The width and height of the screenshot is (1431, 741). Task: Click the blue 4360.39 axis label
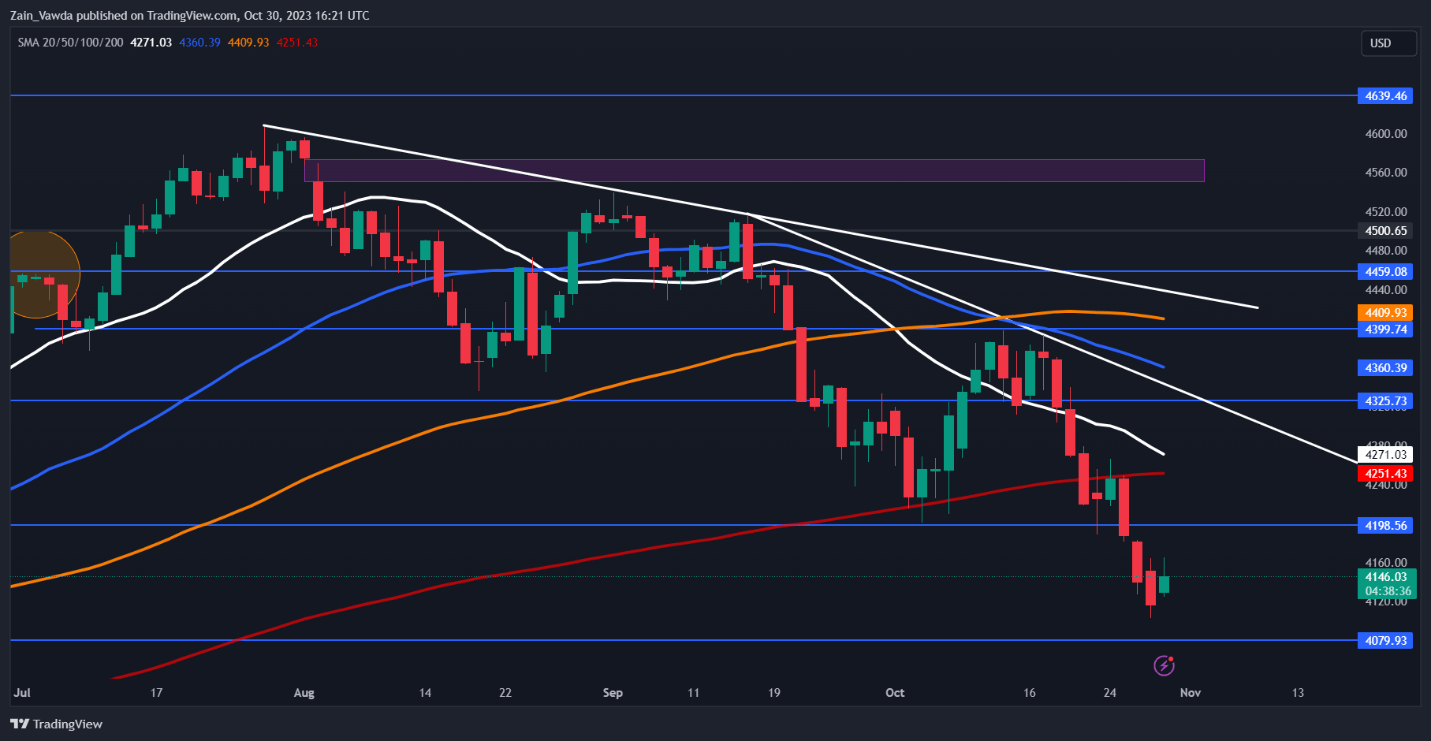pos(1385,368)
